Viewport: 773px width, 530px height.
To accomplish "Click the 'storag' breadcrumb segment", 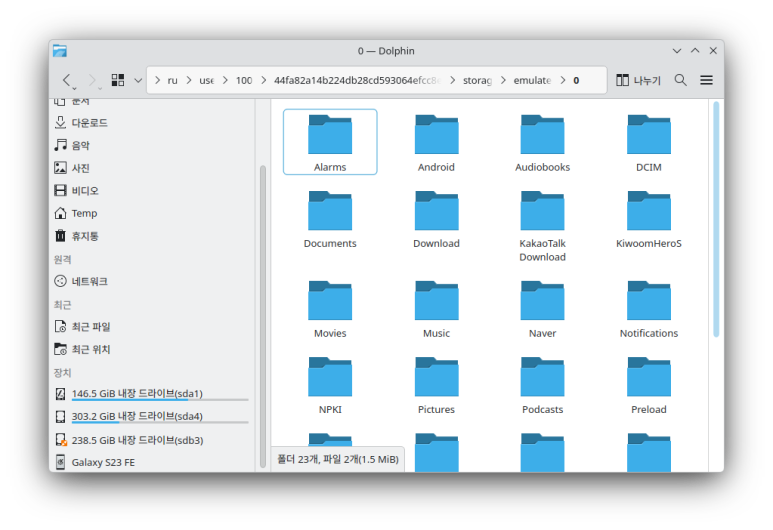I will coord(477,80).
